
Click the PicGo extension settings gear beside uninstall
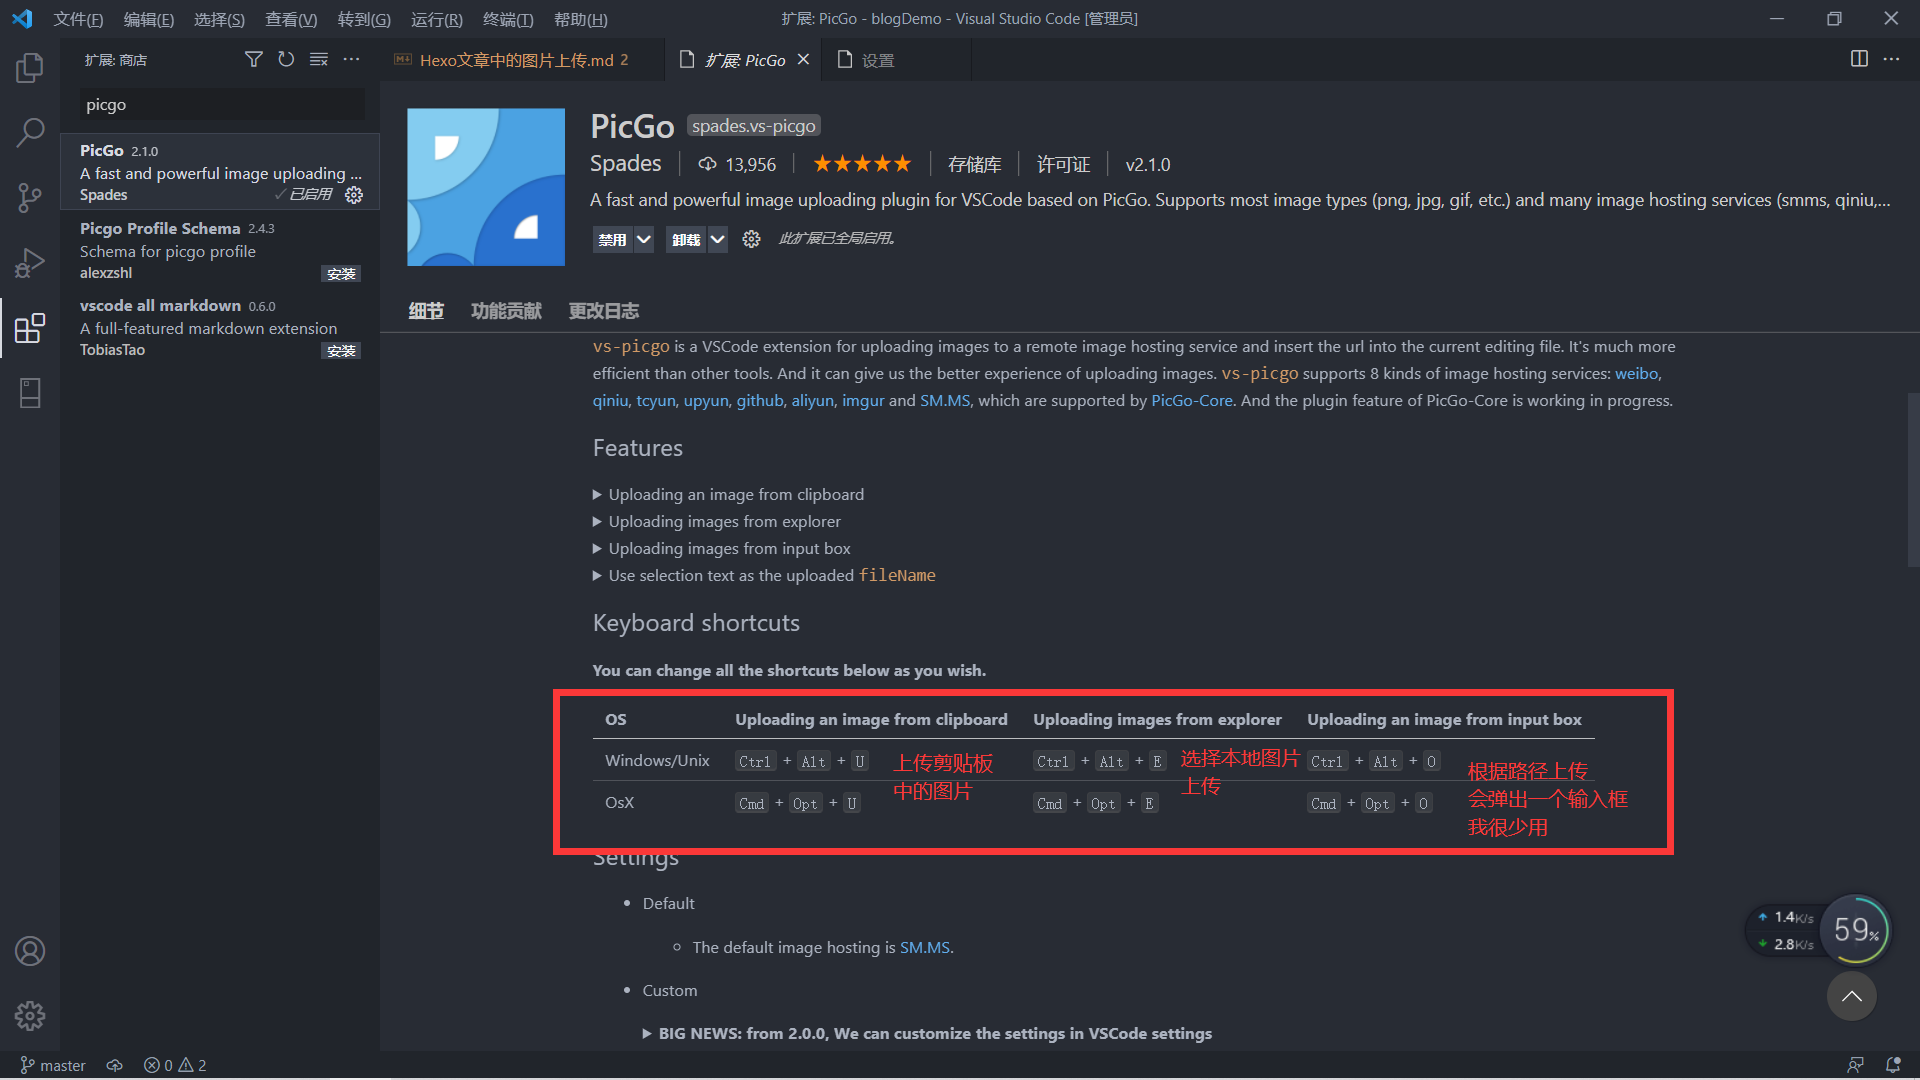click(x=751, y=239)
